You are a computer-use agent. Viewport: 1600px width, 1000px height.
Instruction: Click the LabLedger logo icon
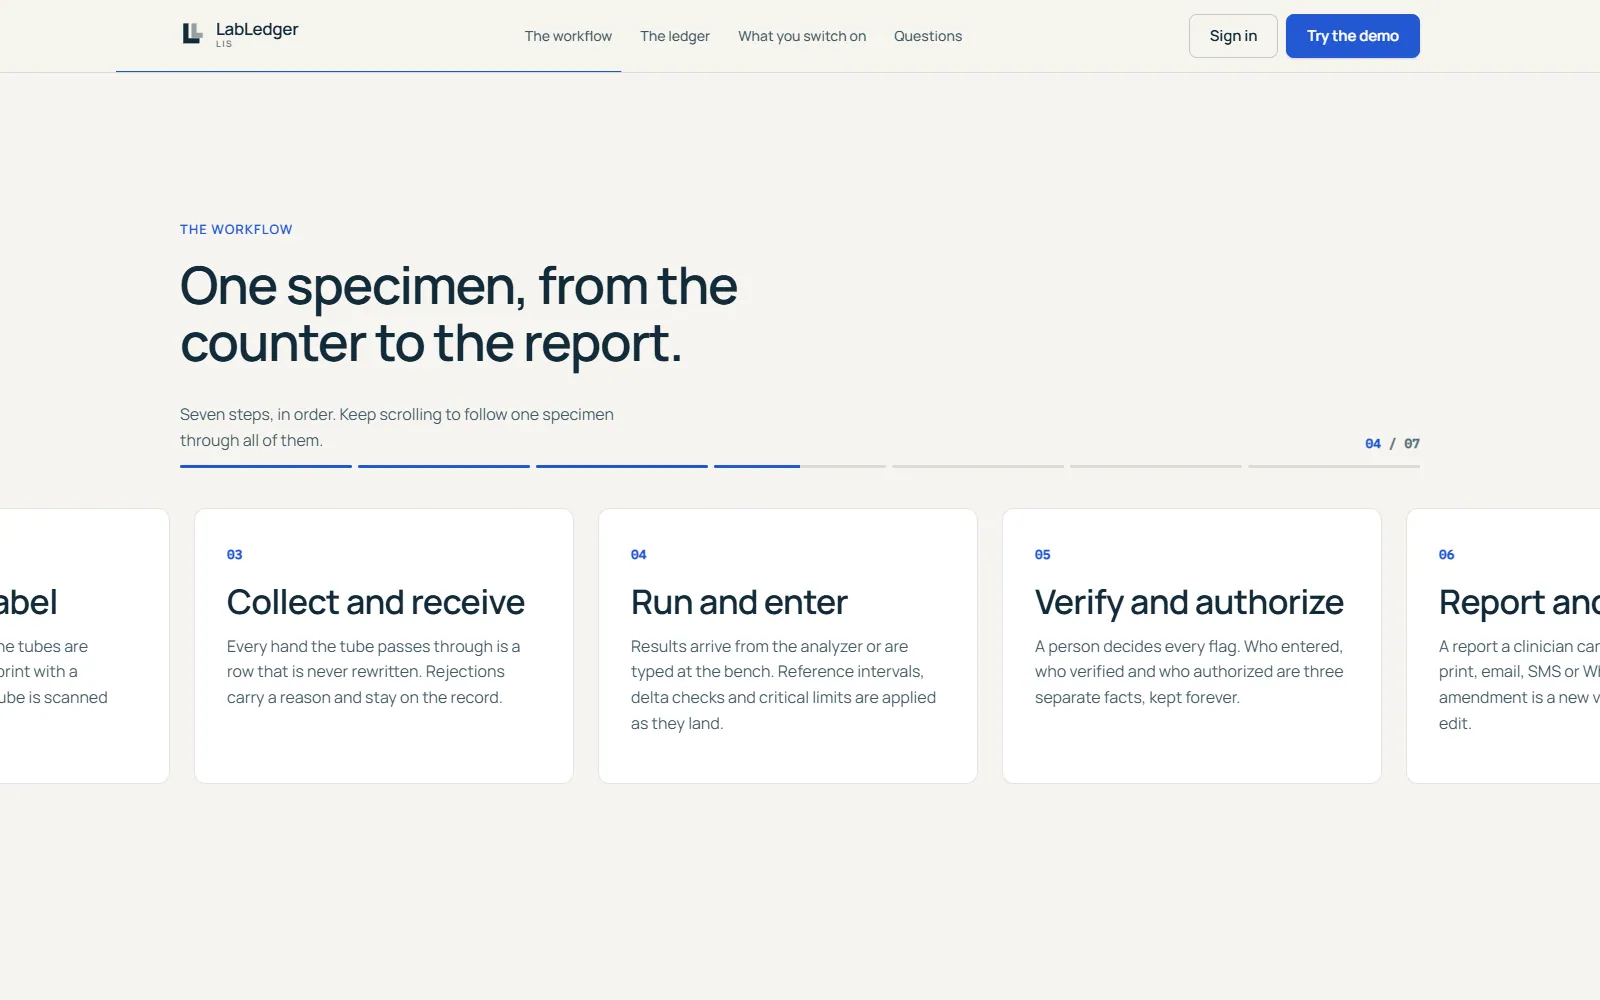tap(192, 34)
